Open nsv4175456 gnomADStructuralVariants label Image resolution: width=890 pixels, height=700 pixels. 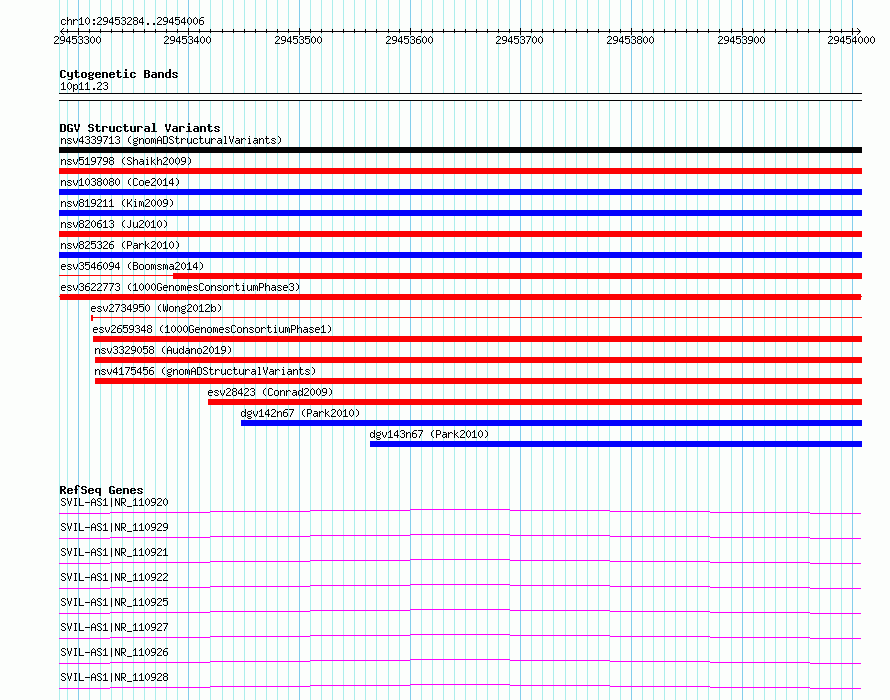pyautogui.click(x=205, y=371)
